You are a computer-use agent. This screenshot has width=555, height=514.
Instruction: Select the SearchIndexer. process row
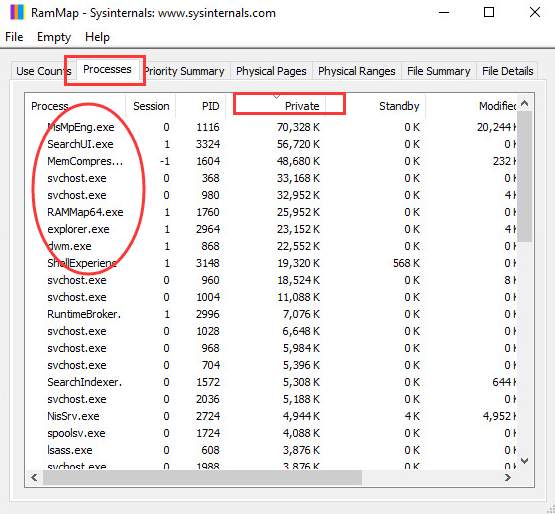coord(271,382)
